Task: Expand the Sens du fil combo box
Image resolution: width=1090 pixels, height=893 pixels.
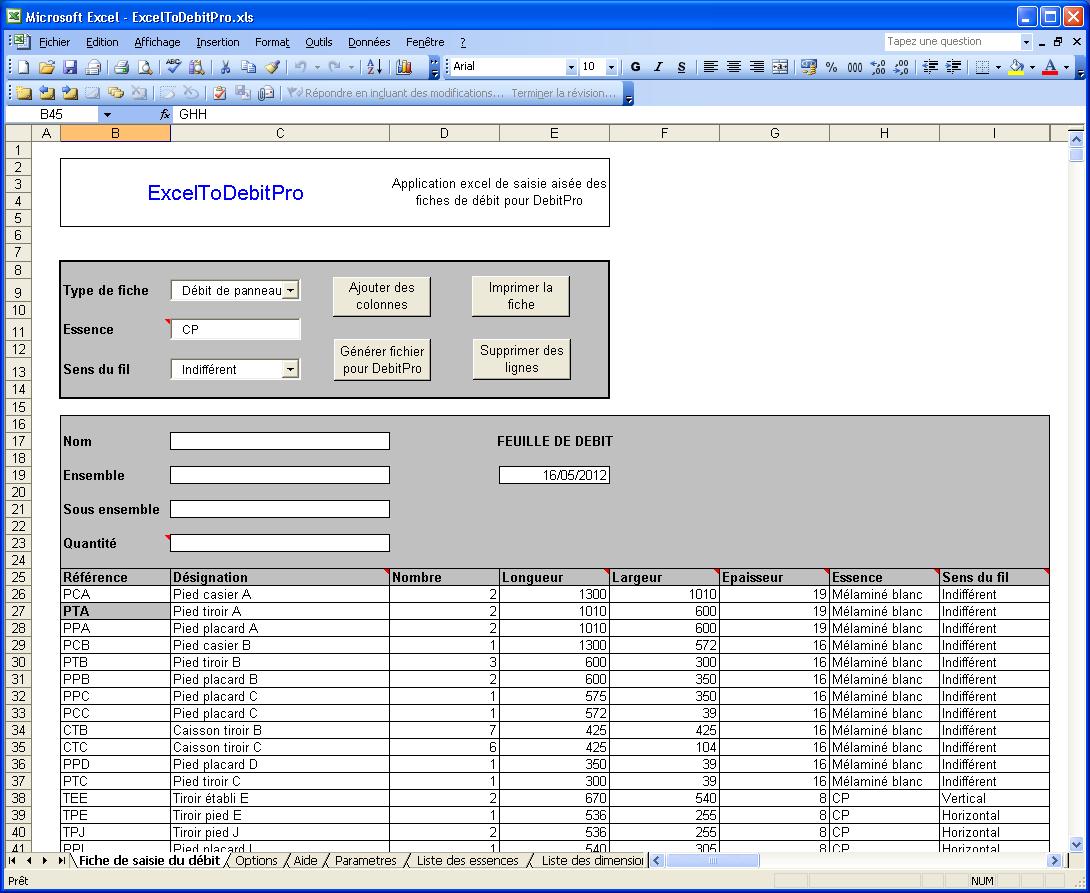Action: click(x=290, y=369)
